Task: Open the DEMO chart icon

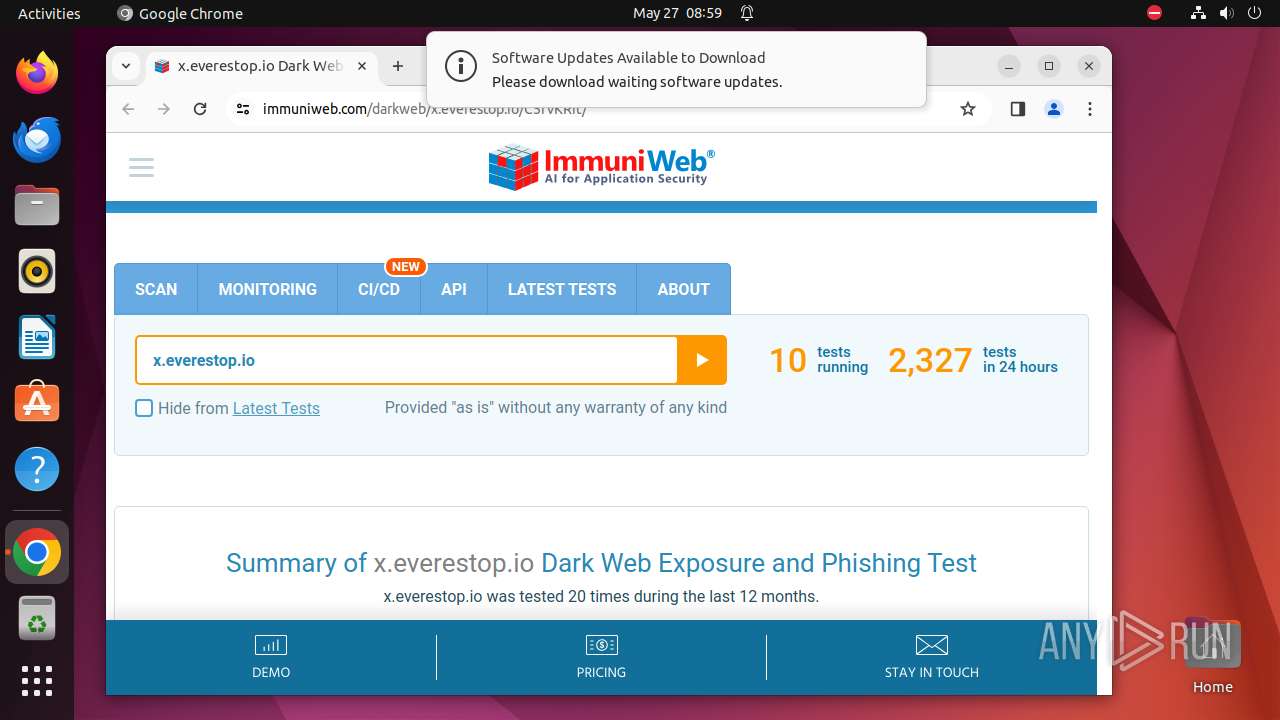Action: (271, 645)
